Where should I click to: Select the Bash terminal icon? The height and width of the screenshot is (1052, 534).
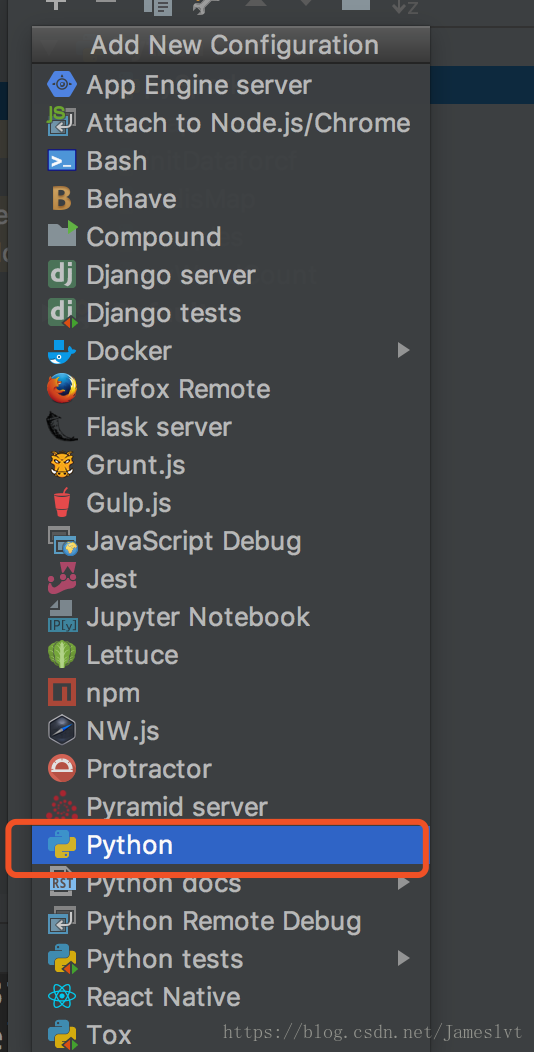[x=62, y=161]
